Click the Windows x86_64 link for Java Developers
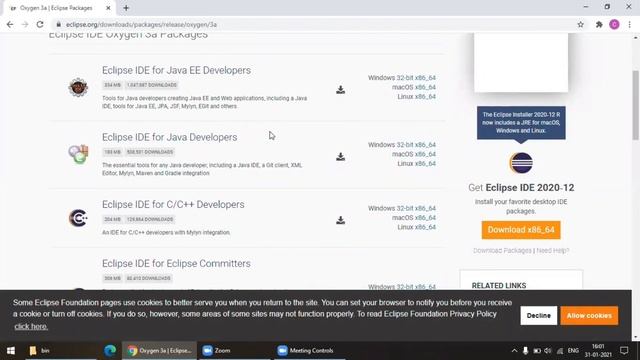The image size is (640, 360). pyautogui.click(x=425, y=144)
